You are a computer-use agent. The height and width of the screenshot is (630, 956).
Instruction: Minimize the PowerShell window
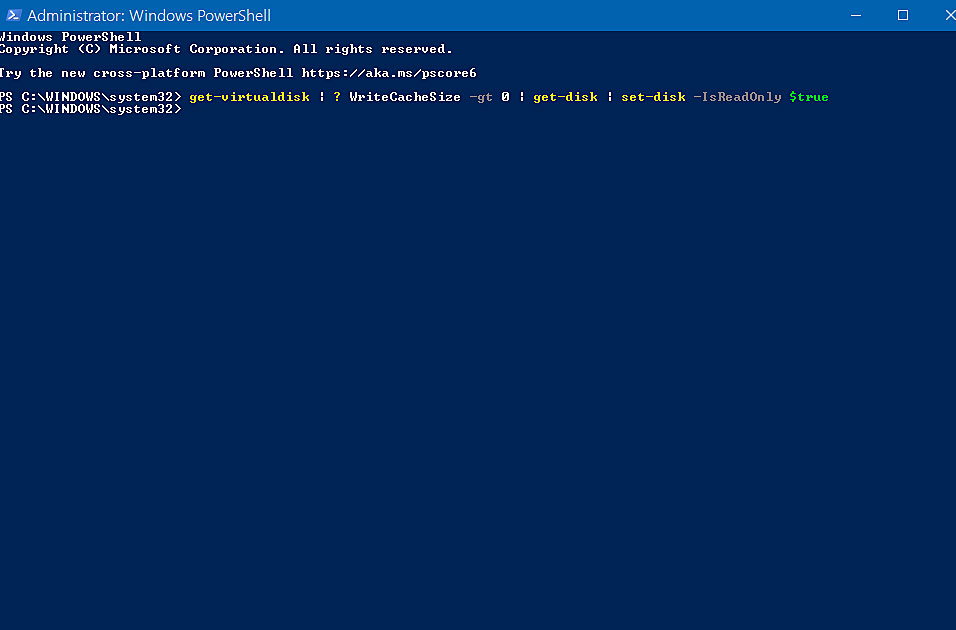856,15
